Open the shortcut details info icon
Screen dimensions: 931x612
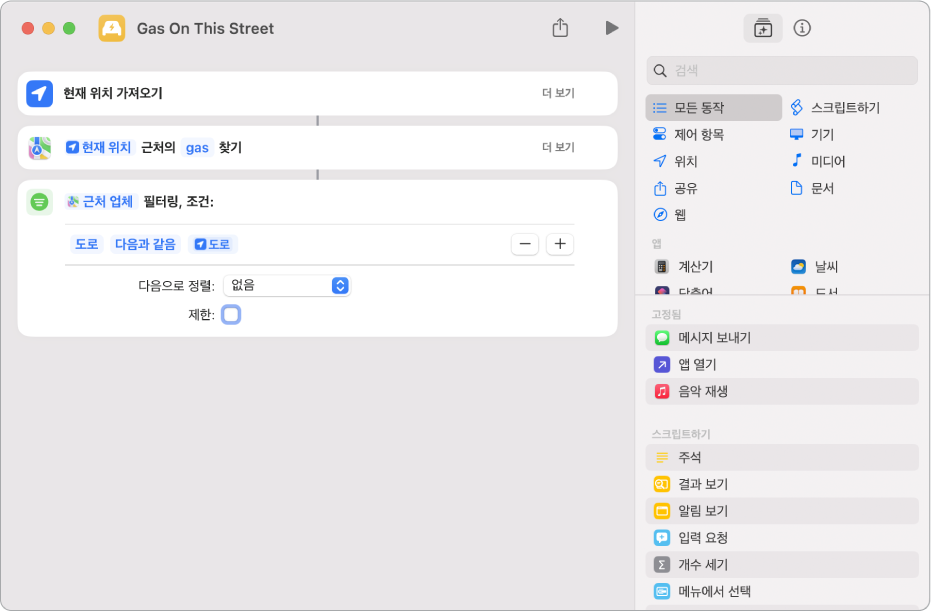tap(802, 28)
